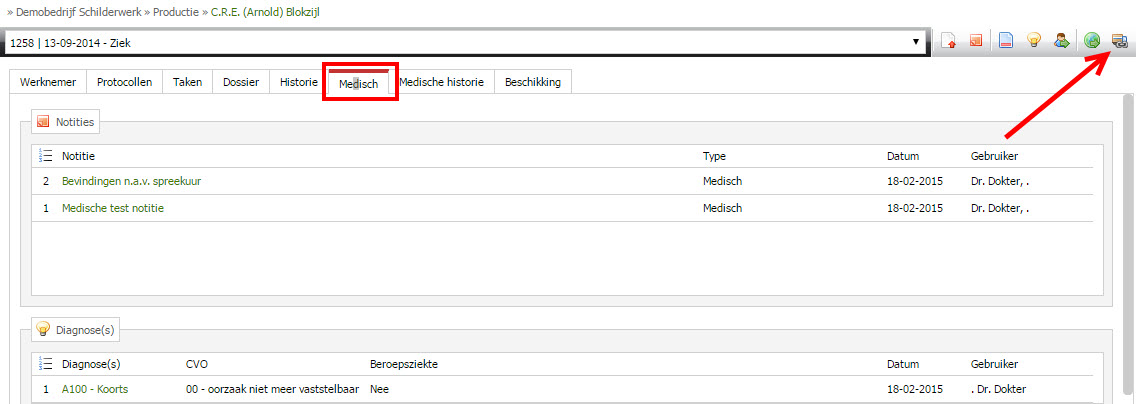Click the document upload icon with red arrow
Viewport: 1136px width, 404px height.
(949, 41)
